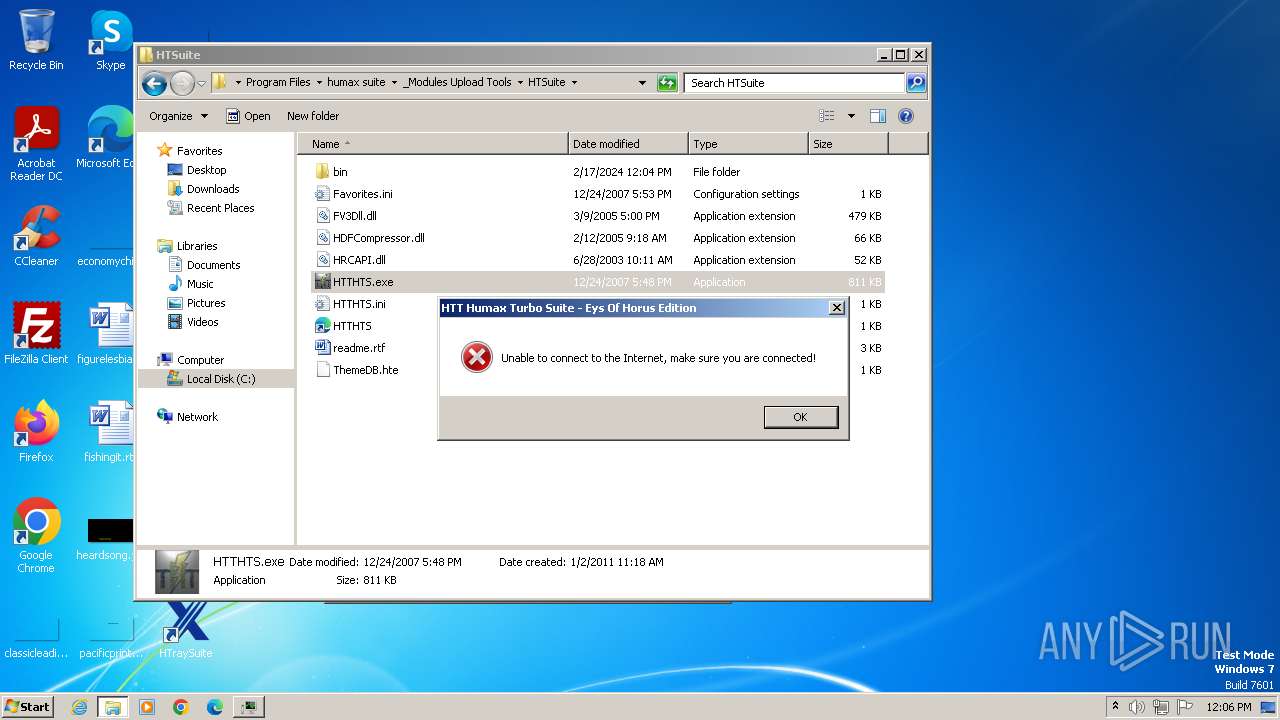Screen dimensions: 1280x720
Task: Sort by Size column header
Action: (x=848, y=144)
